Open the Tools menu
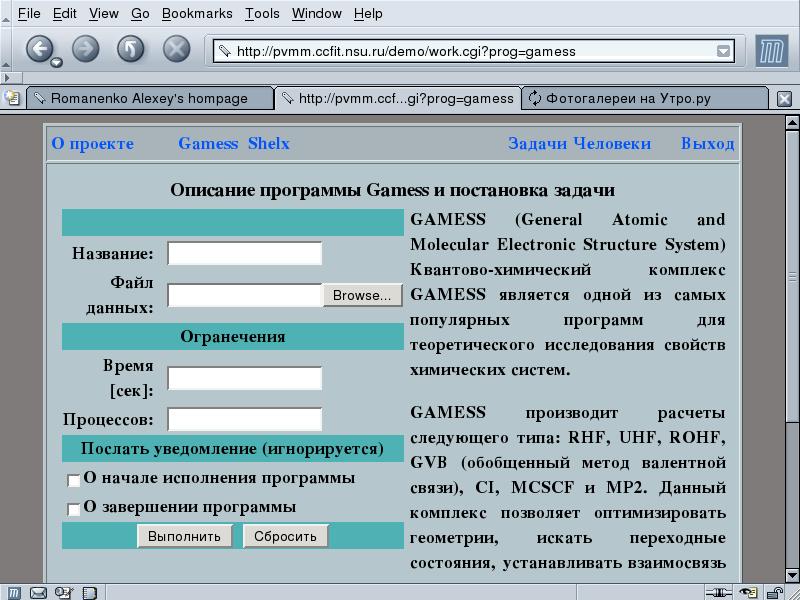Image resolution: width=800 pixels, height=600 pixels. click(x=262, y=14)
